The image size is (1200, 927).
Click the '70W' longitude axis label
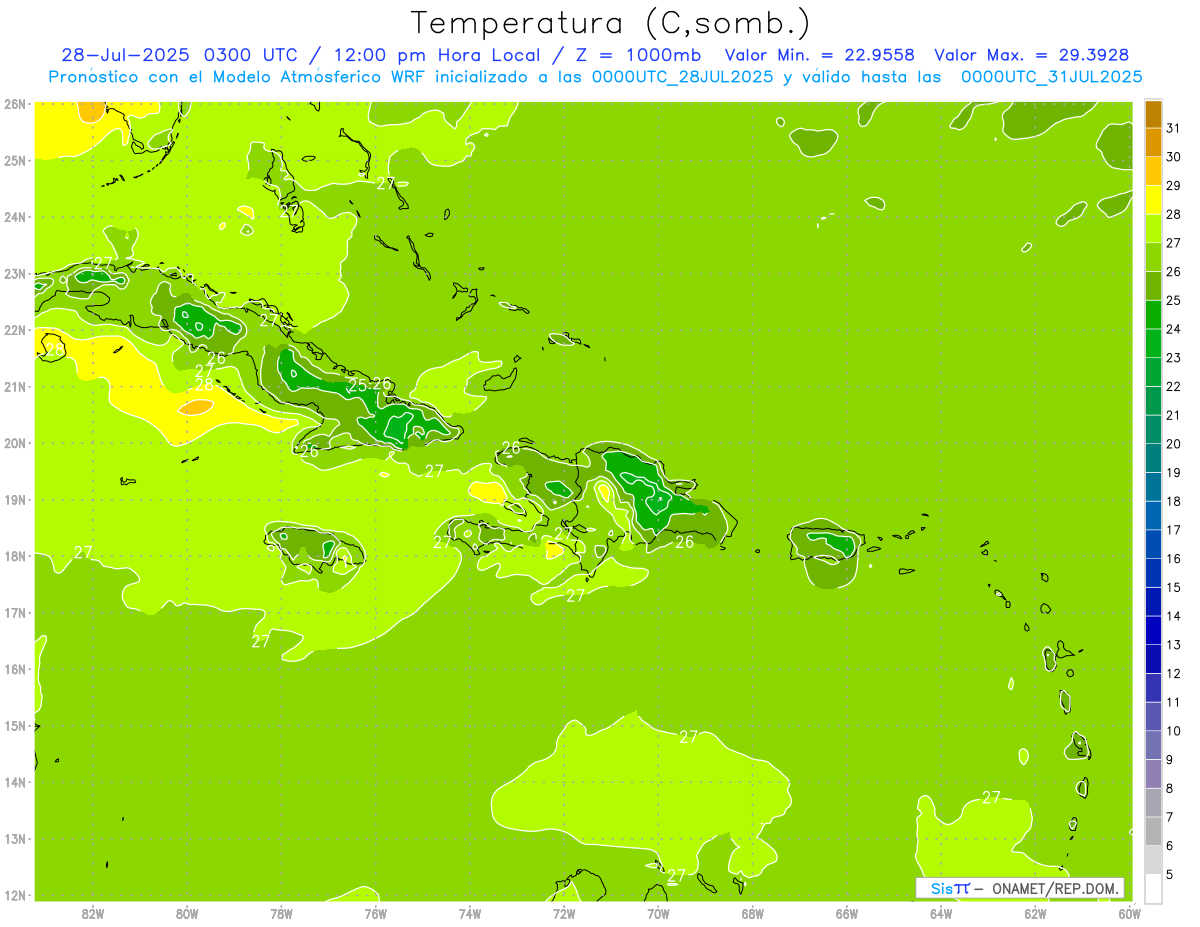[x=658, y=913]
